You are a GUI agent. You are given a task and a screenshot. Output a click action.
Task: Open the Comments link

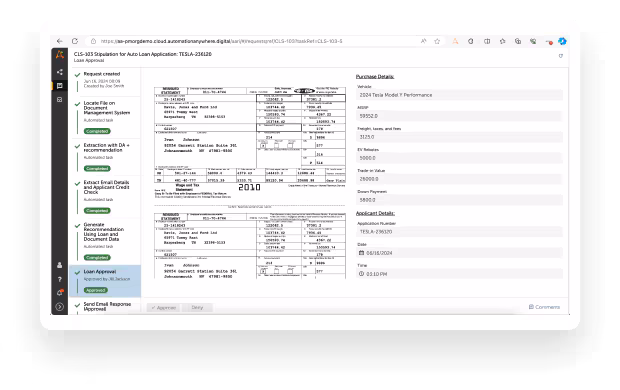pos(544,307)
